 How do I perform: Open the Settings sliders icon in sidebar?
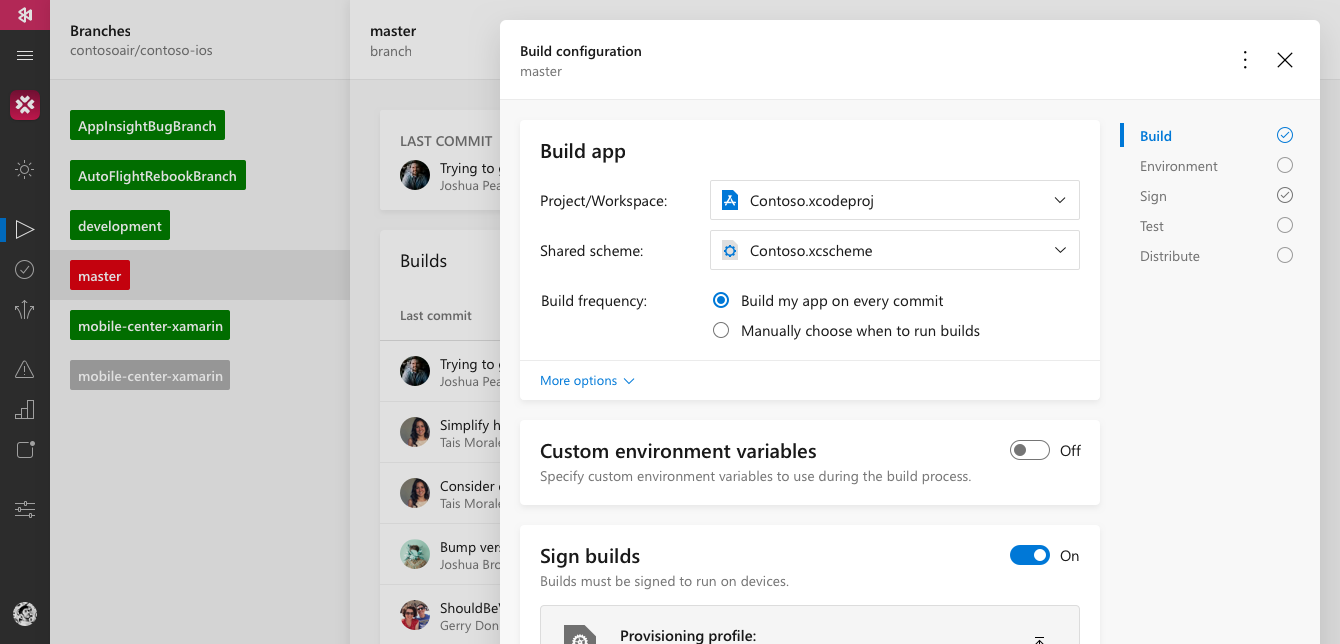[x=25, y=509]
